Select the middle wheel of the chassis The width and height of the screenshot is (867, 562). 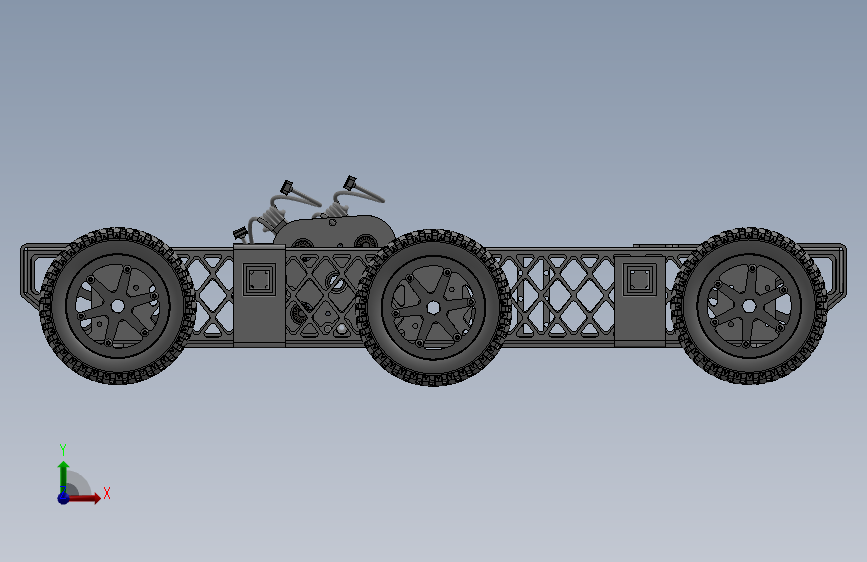pyautogui.click(x=433, y=308)
